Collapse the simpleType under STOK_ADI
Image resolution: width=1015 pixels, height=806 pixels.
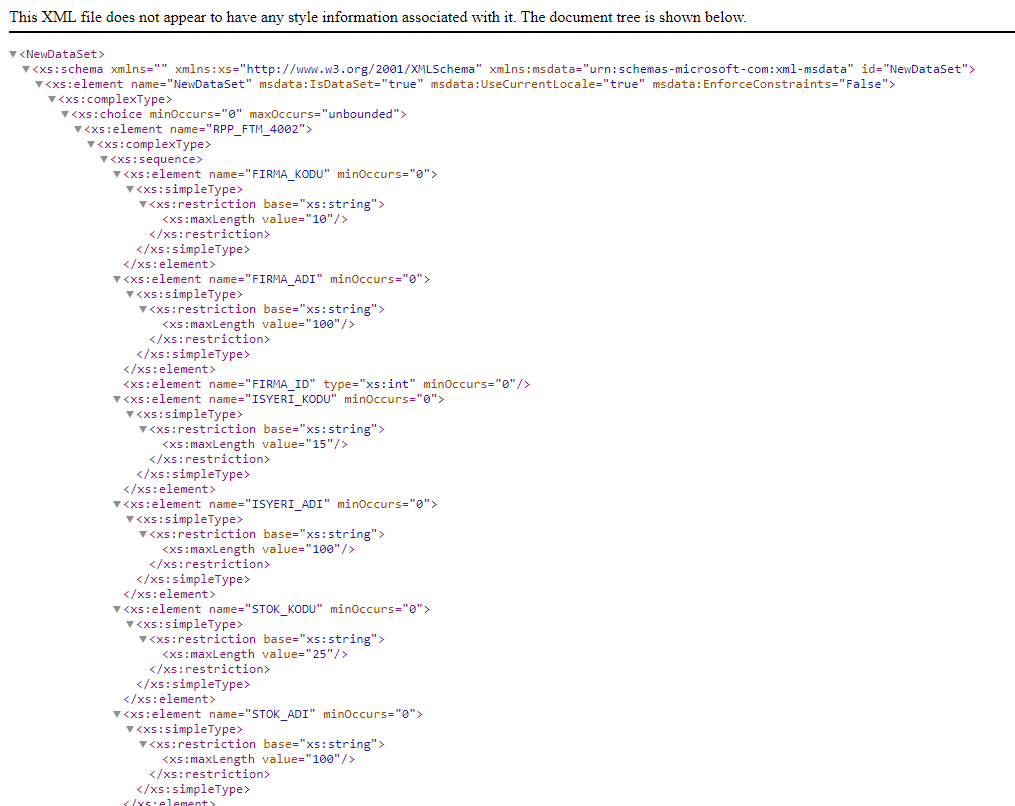(x=130, y=729)
